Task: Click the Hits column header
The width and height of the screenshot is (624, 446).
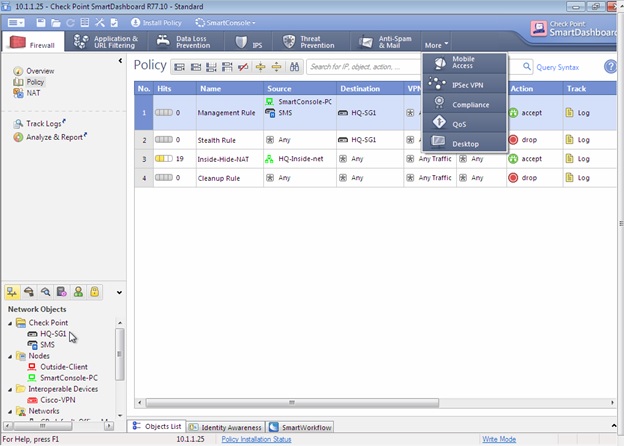Action: click(175, 88)
